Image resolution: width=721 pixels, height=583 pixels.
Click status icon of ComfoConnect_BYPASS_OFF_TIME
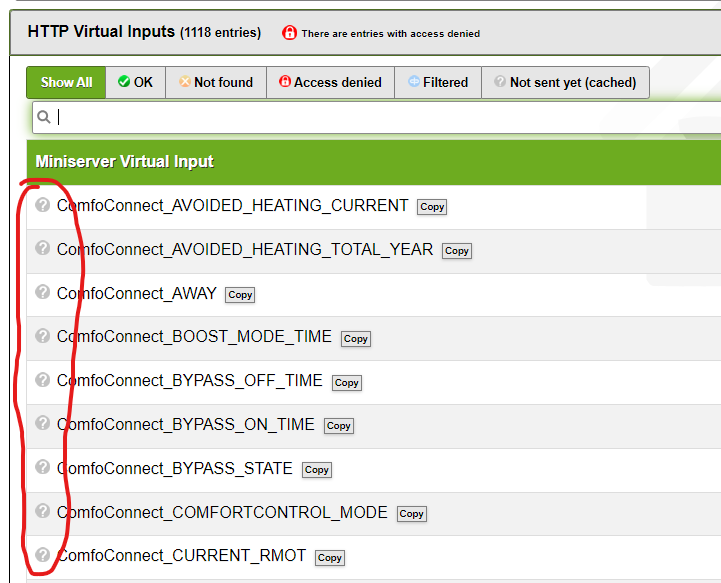tap(43, 380)
